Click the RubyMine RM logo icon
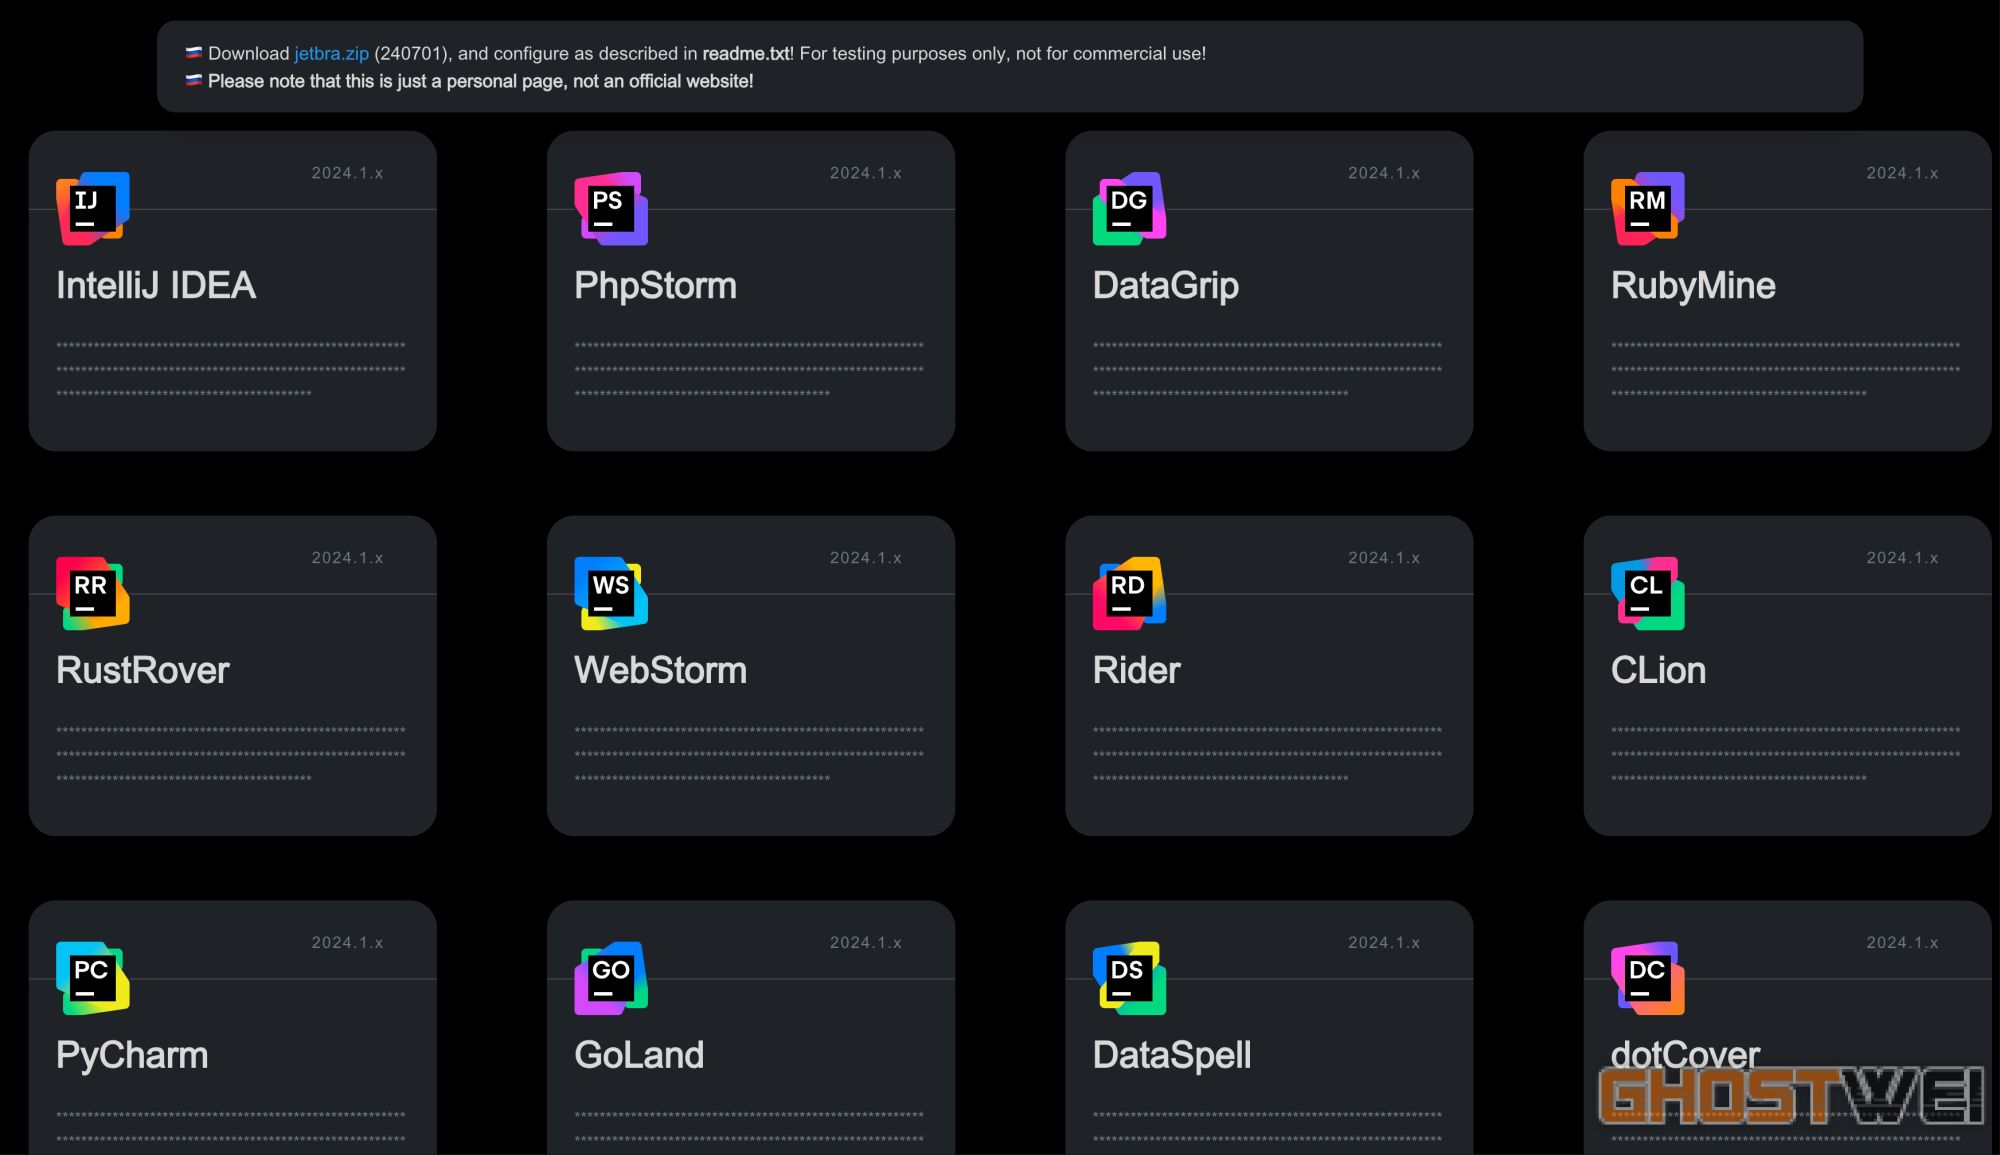This screenshot has height=1155, width=2000. [x=1647, y=208]
